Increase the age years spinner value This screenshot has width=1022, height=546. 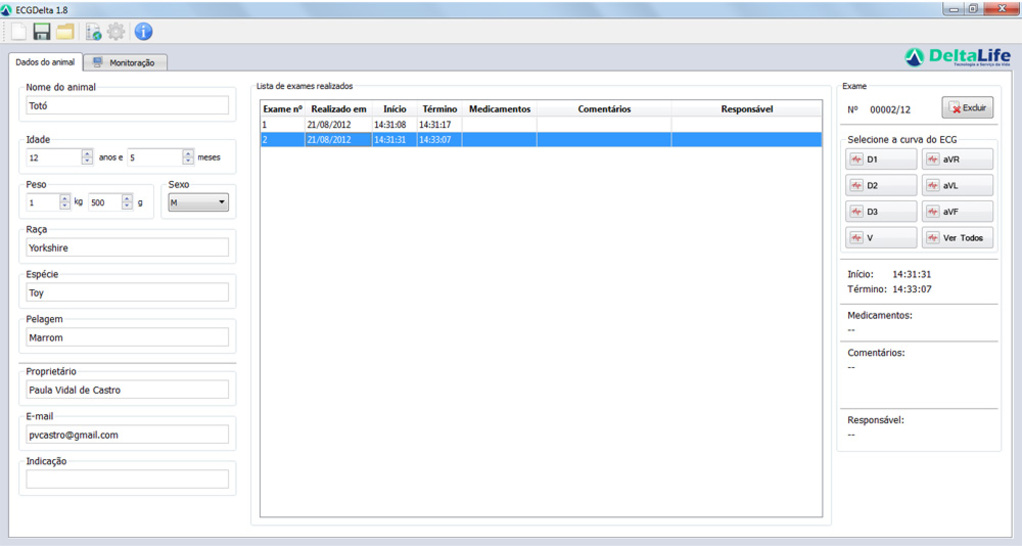[87, 153]
